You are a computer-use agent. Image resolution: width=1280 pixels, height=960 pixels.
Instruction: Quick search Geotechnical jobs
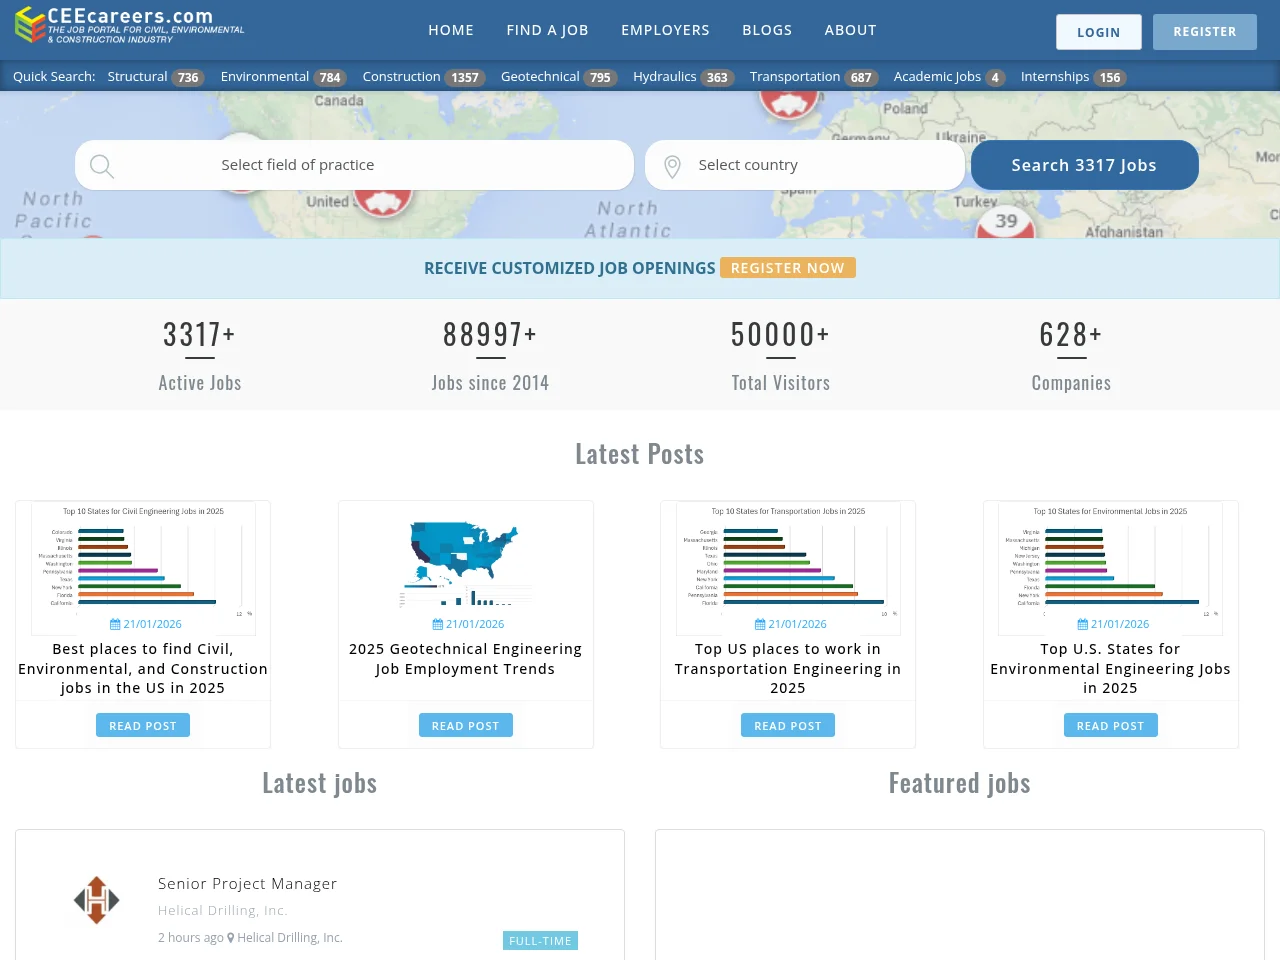click(x=558, y=77)
